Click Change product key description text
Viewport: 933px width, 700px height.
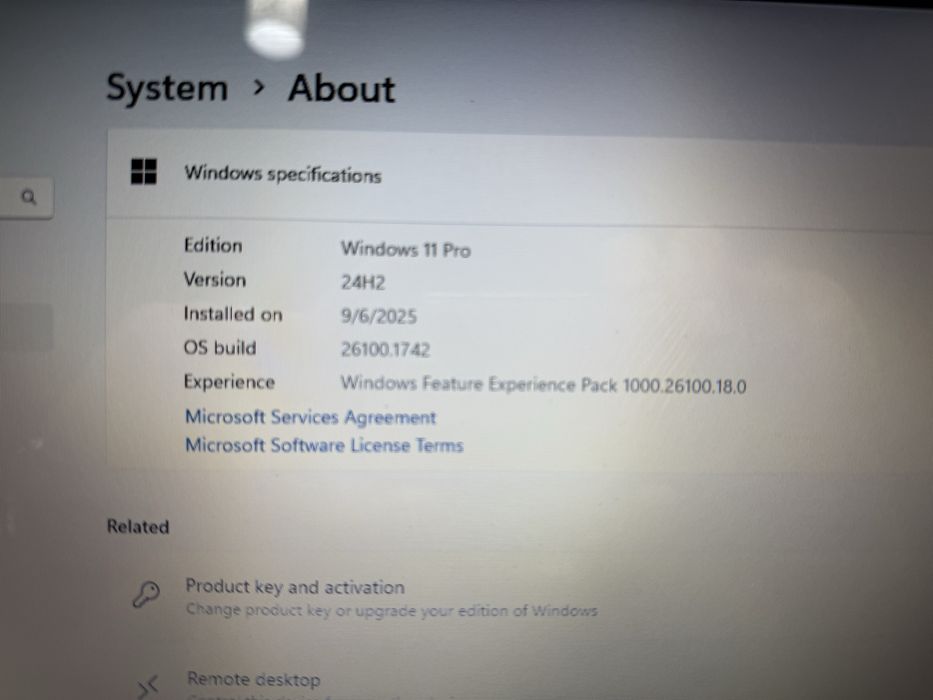point(392,611)
